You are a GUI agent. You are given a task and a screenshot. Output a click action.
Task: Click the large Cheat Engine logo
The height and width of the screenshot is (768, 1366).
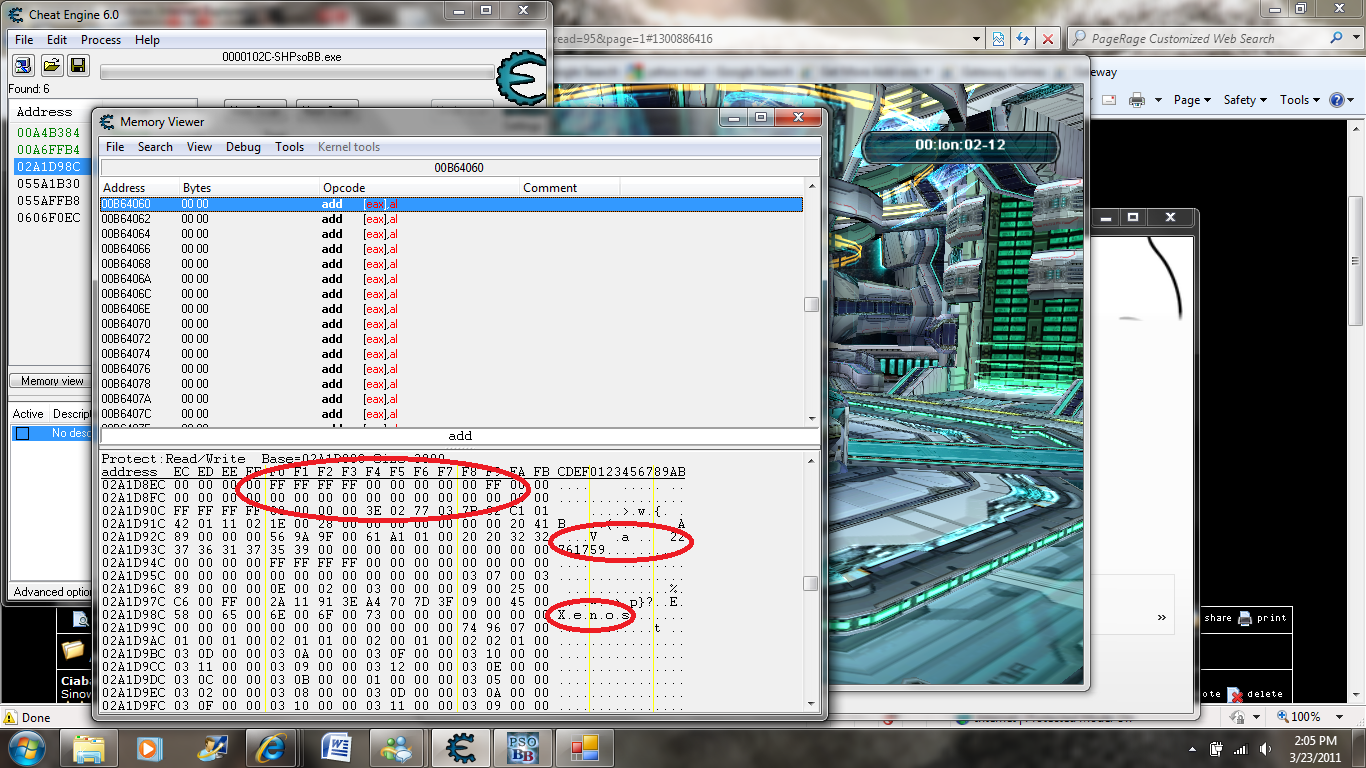pos(521,80)
